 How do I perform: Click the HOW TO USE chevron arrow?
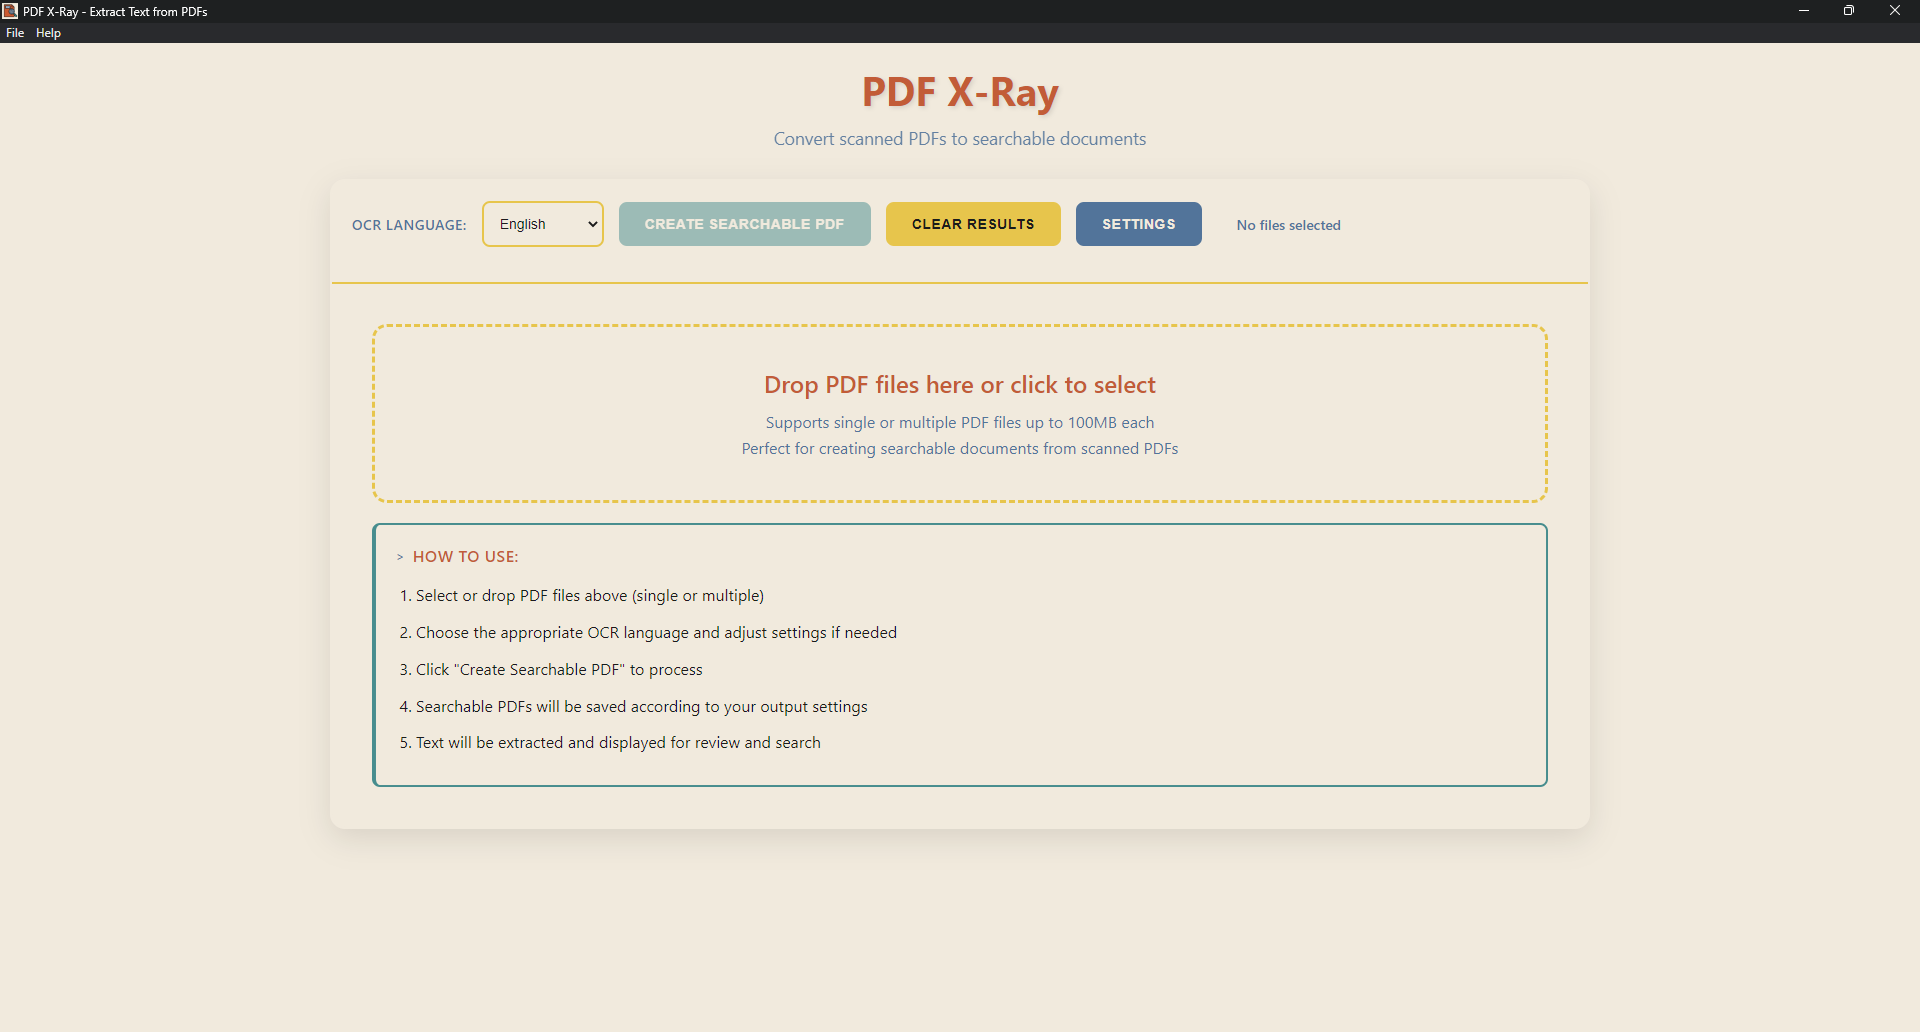[x=399, y=557]
